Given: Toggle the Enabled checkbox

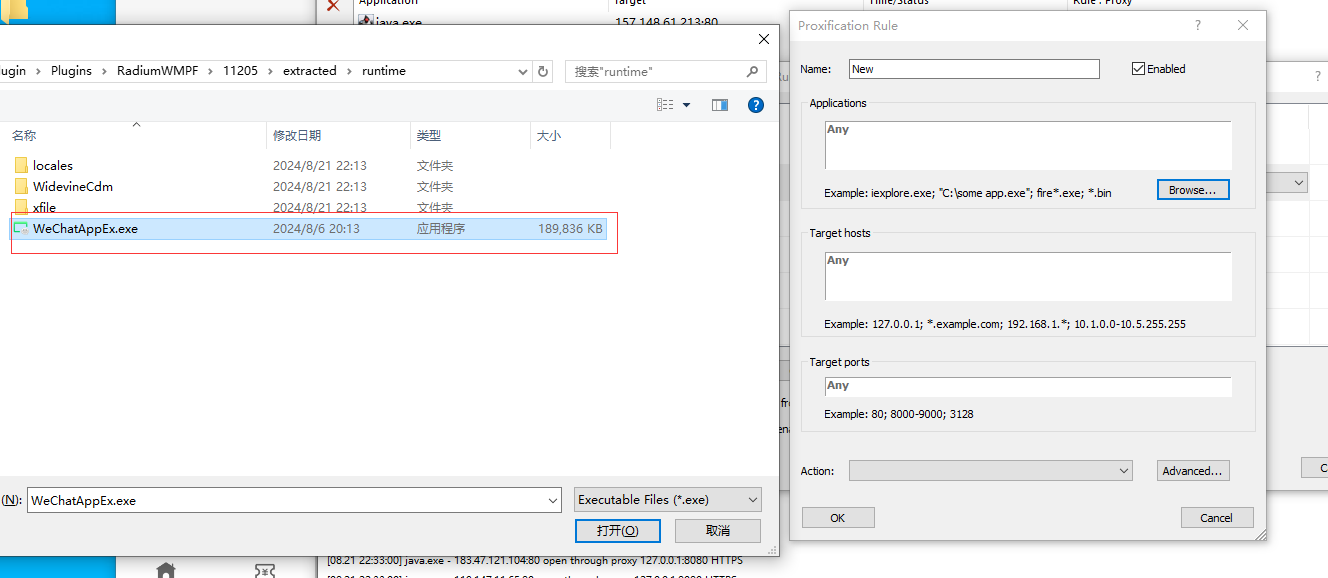Looking at the screenshot, I should point(1138,69).
